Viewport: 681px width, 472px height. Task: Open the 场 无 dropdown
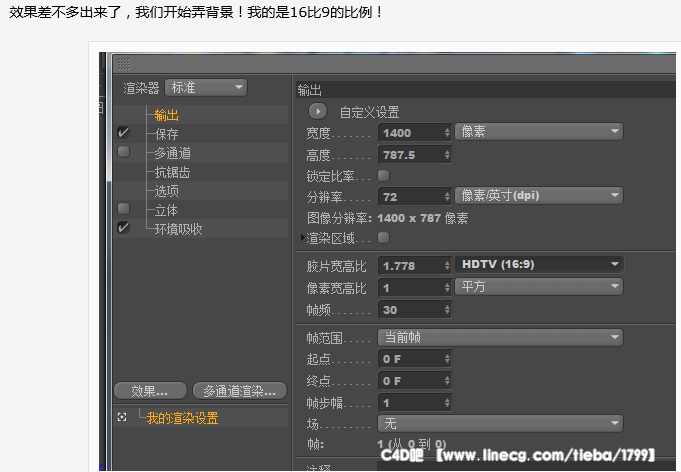click(500, 423)
